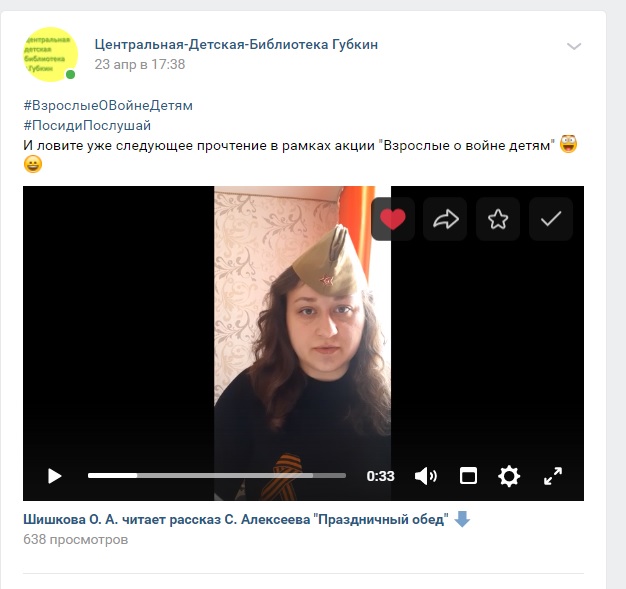Viewport: 626px width, 589px height.
Task: Seek on the video progress bar
Action: coord(217,476)
